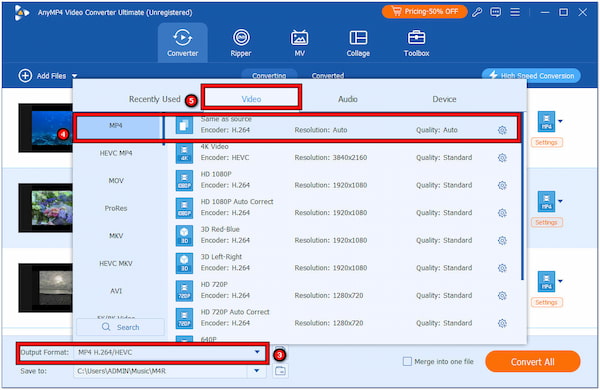
Task: Select MOV in the format list
Action: [x=116, y=181]
